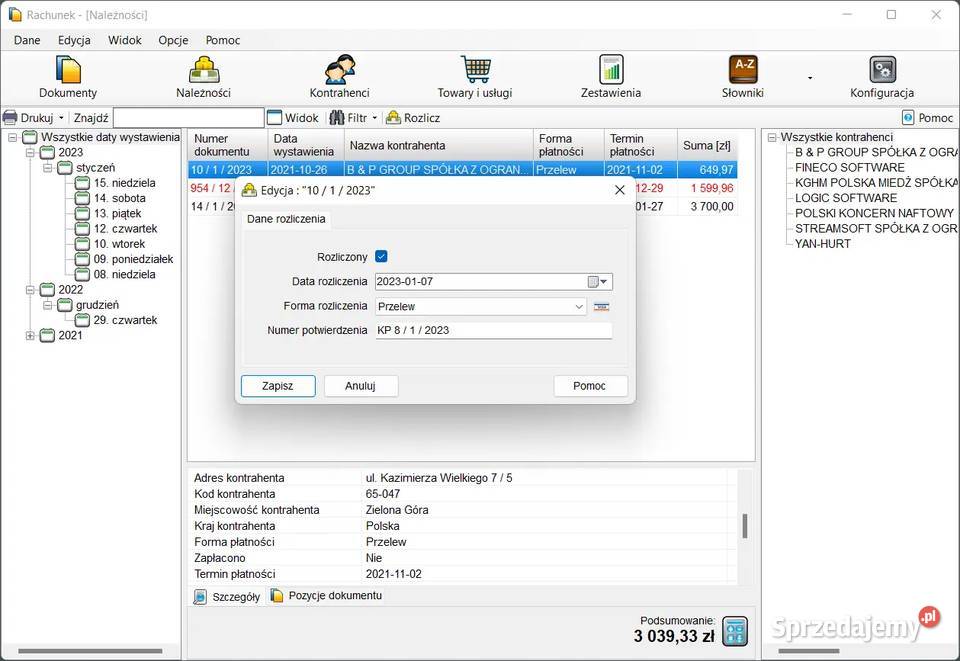This screenshot has height=661, width=960.
Task: Click the Anuluj button
Action: [x=361, y=386]
